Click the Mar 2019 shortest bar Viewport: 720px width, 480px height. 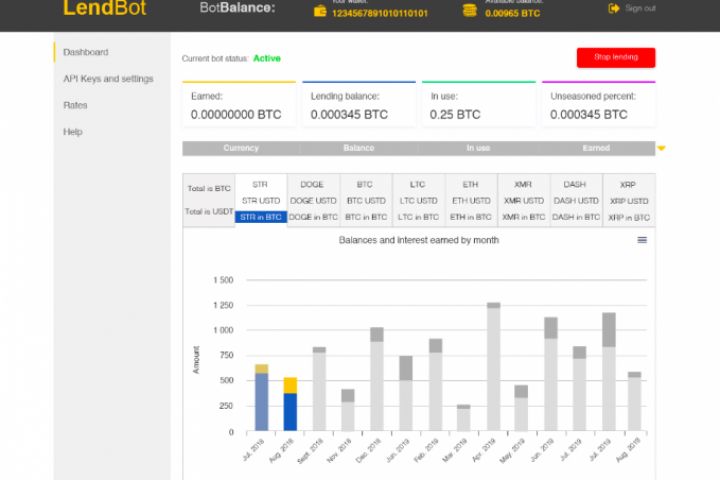pyautogui.click(x=464, y=418)
